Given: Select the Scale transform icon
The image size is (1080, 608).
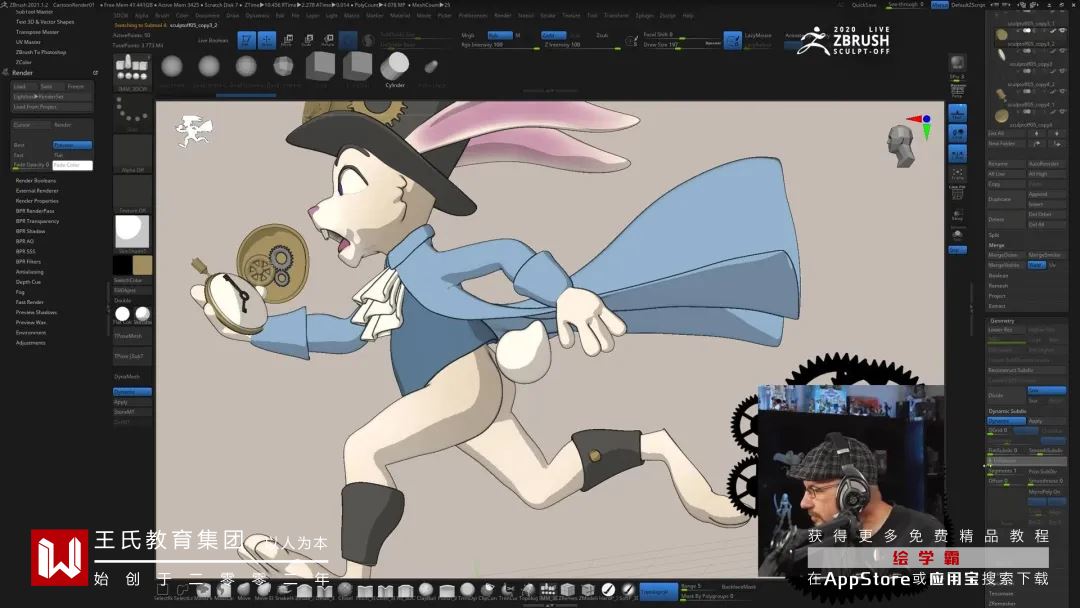Looking at the screenshot, I should 307,40.
